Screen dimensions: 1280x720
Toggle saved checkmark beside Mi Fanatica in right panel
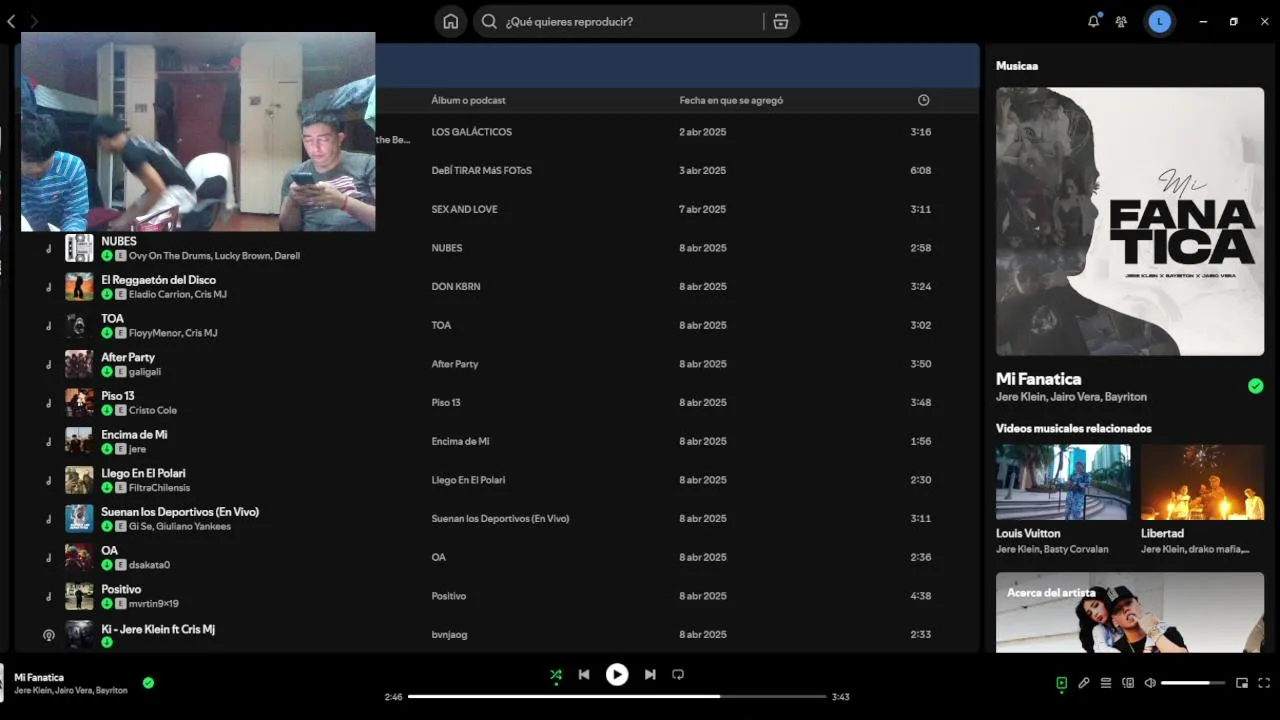1256,386
